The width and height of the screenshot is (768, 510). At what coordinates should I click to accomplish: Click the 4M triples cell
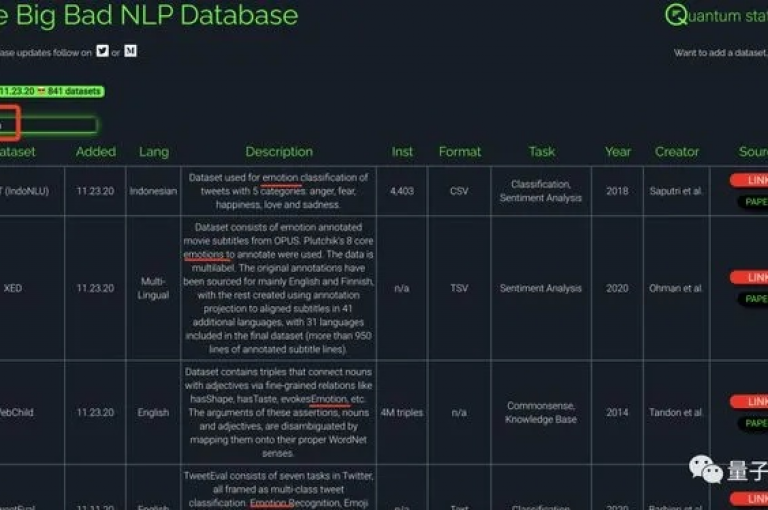(402, 413)
